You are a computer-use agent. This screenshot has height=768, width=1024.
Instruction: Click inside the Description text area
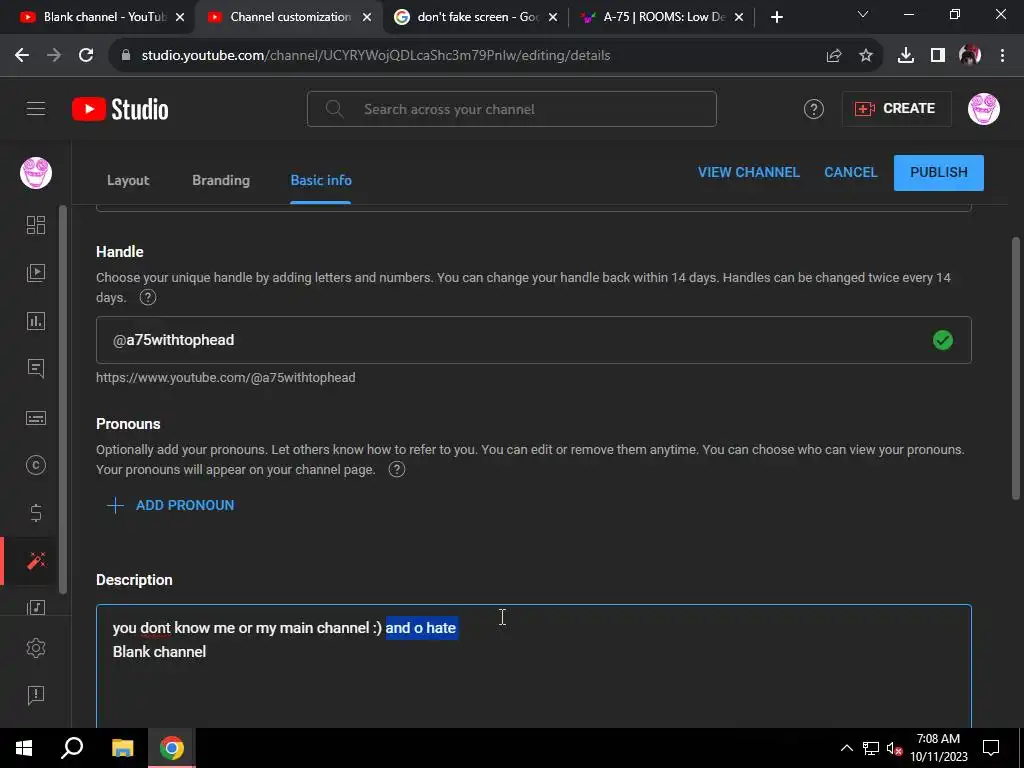(534, 666)
